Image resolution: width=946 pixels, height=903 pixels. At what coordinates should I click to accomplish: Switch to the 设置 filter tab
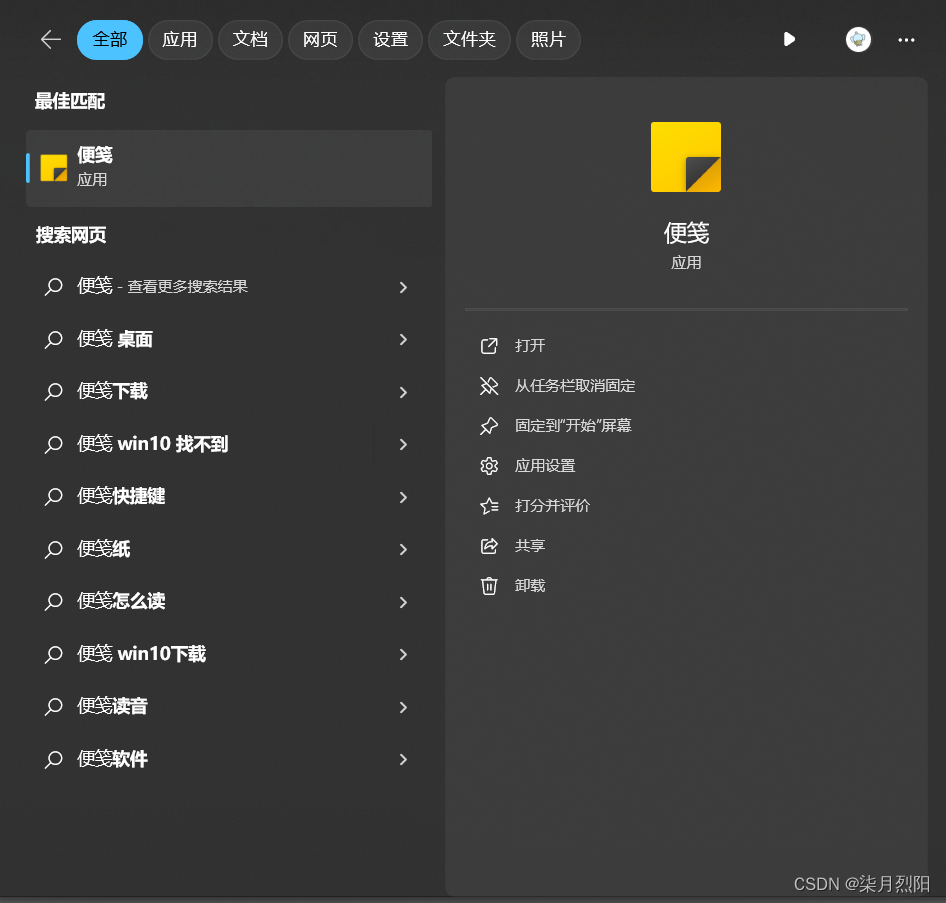click(390, 40)
